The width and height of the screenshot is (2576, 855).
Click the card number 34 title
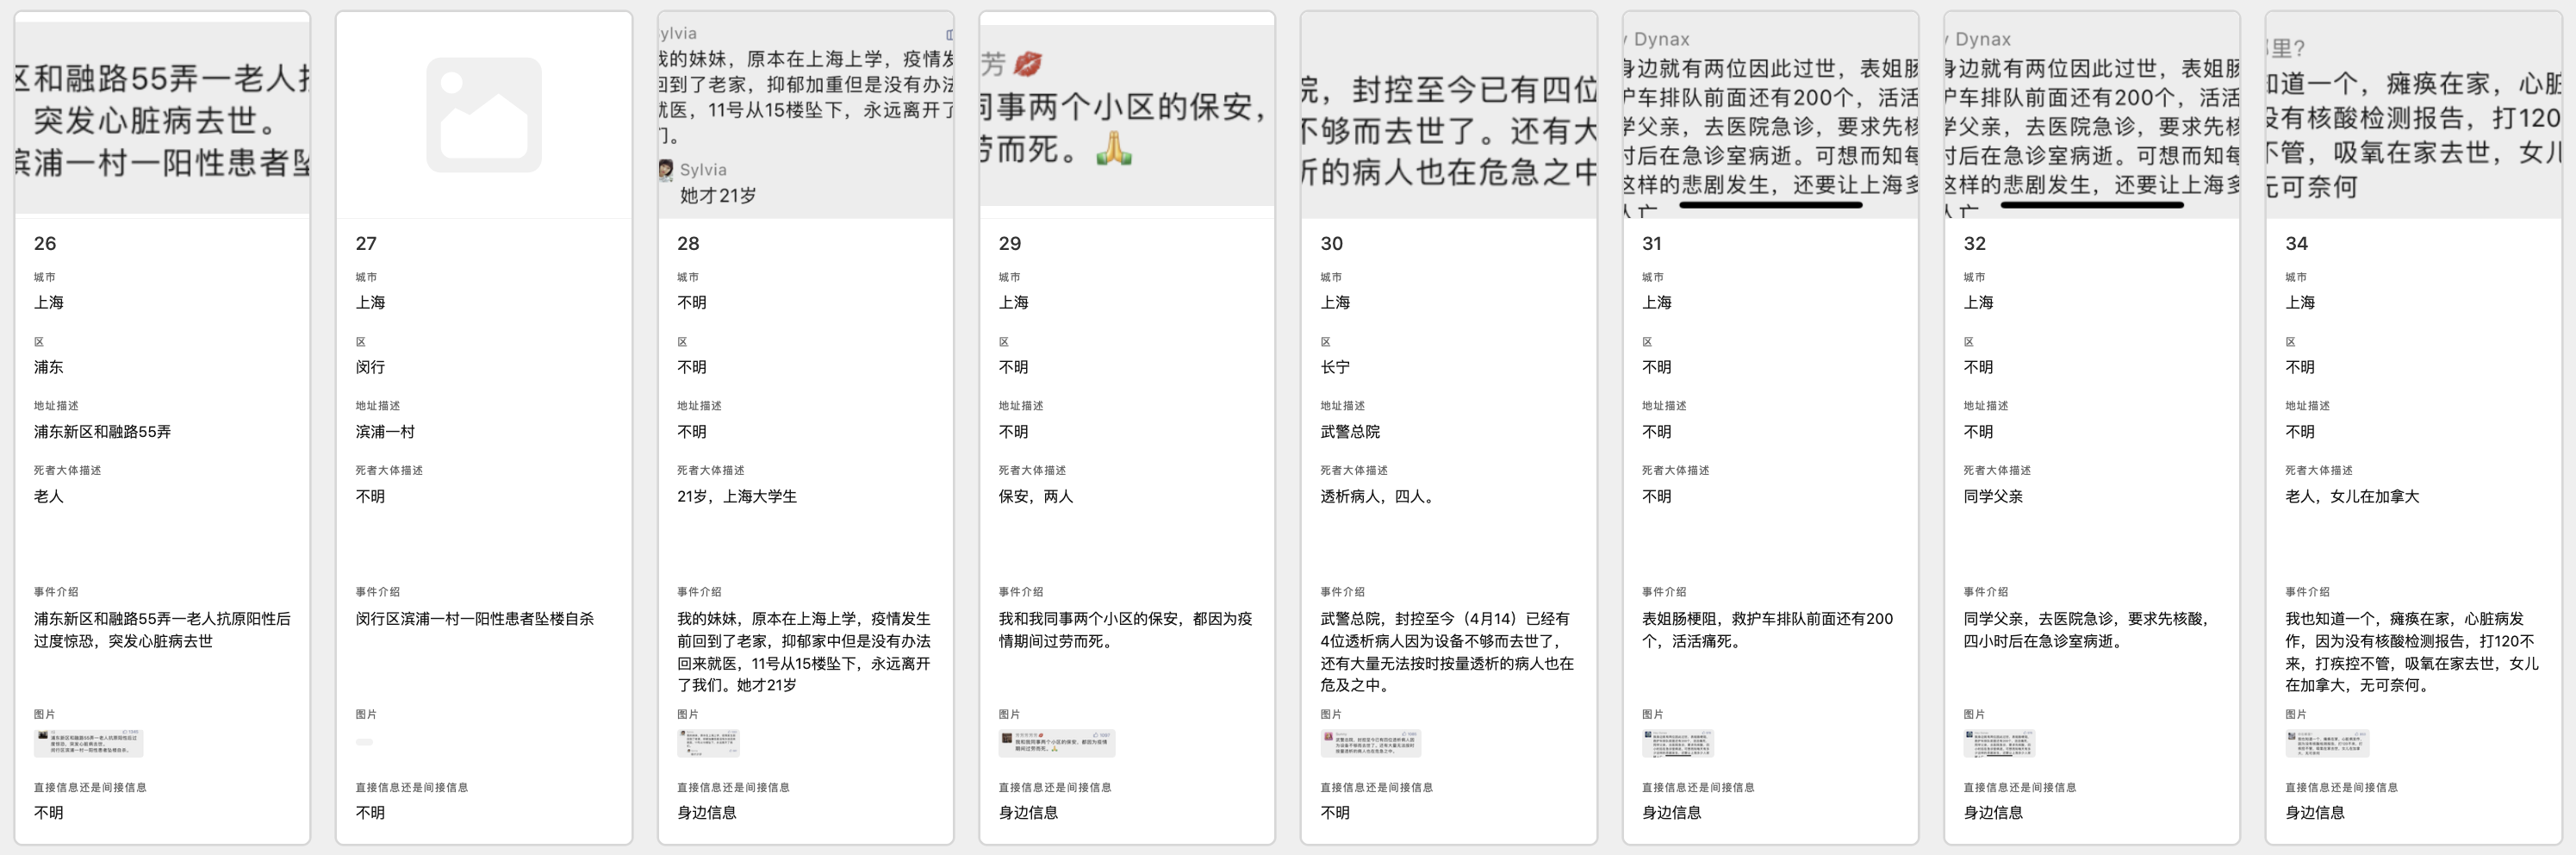[2298, 243]
